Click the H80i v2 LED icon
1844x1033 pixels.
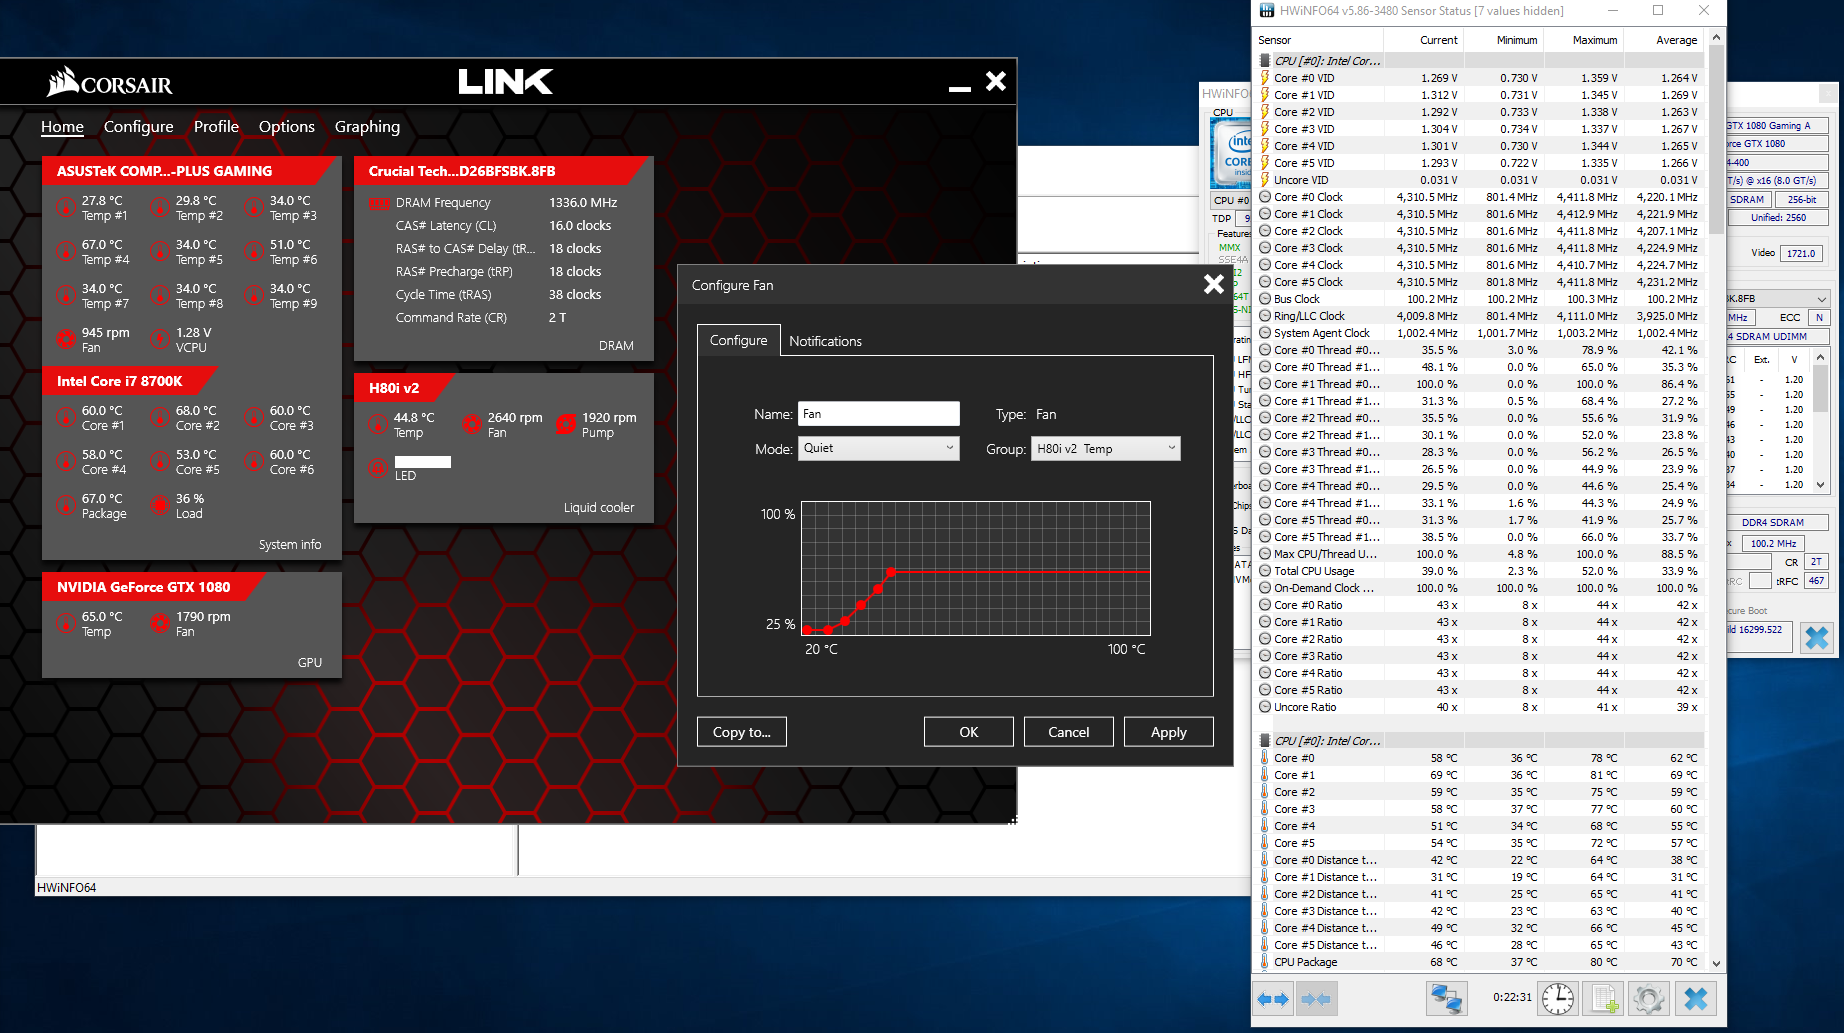tap(378, 467)
